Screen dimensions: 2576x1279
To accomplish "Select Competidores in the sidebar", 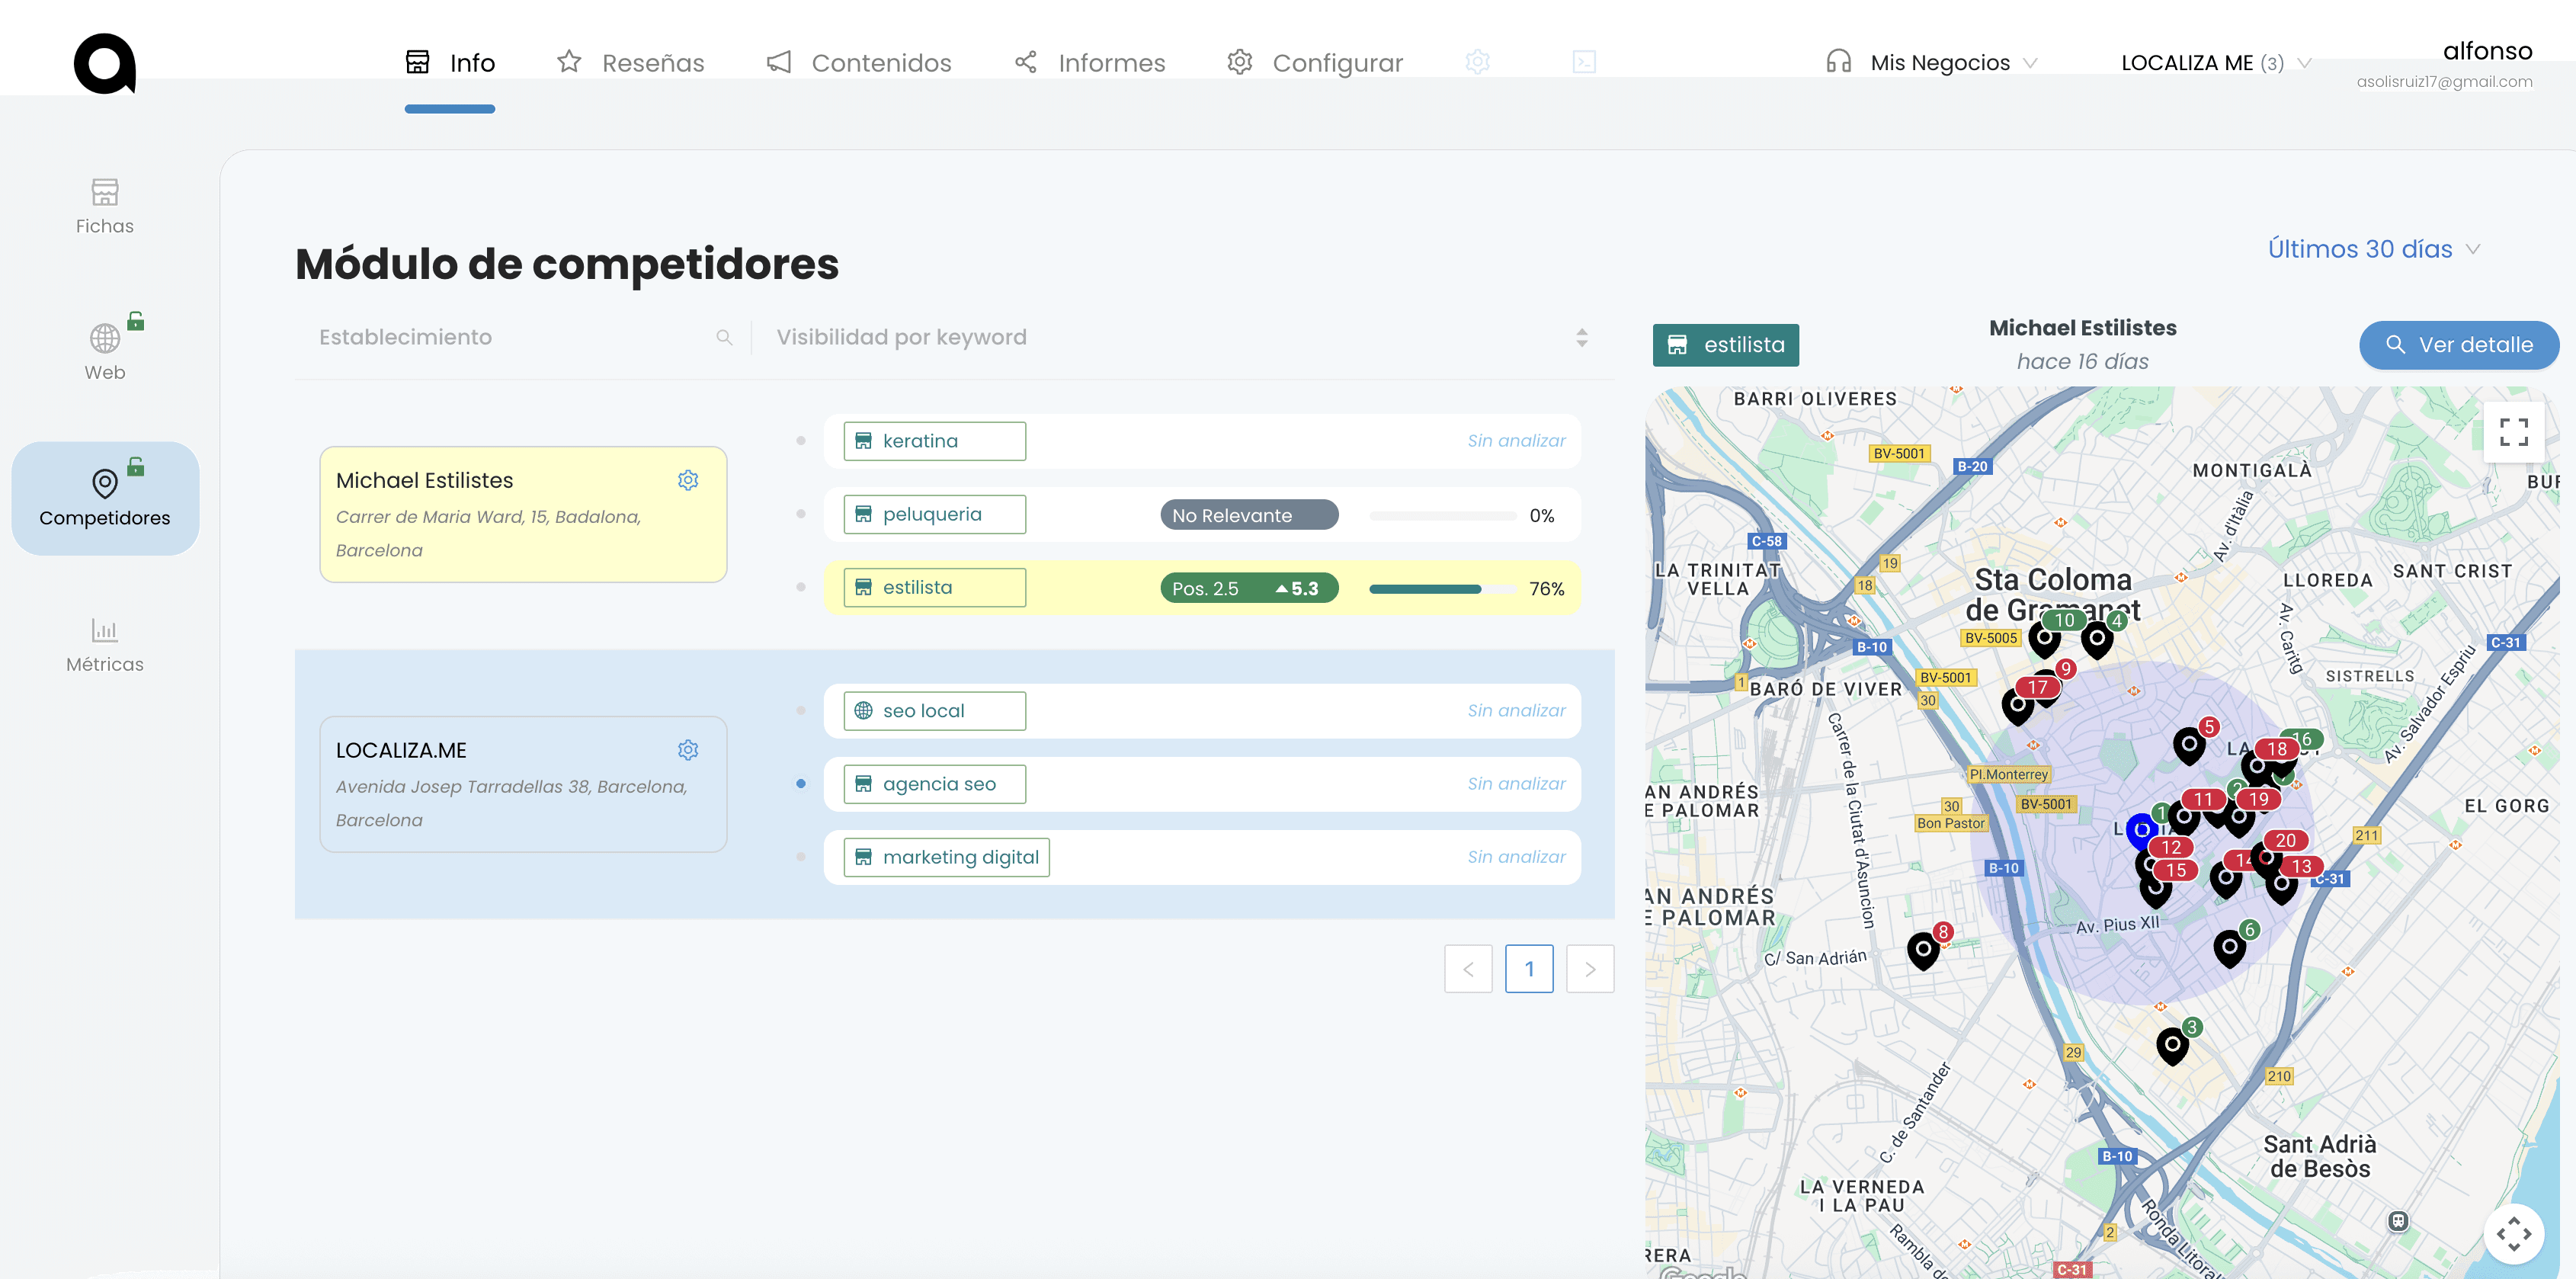I will [x=105, y=498].
